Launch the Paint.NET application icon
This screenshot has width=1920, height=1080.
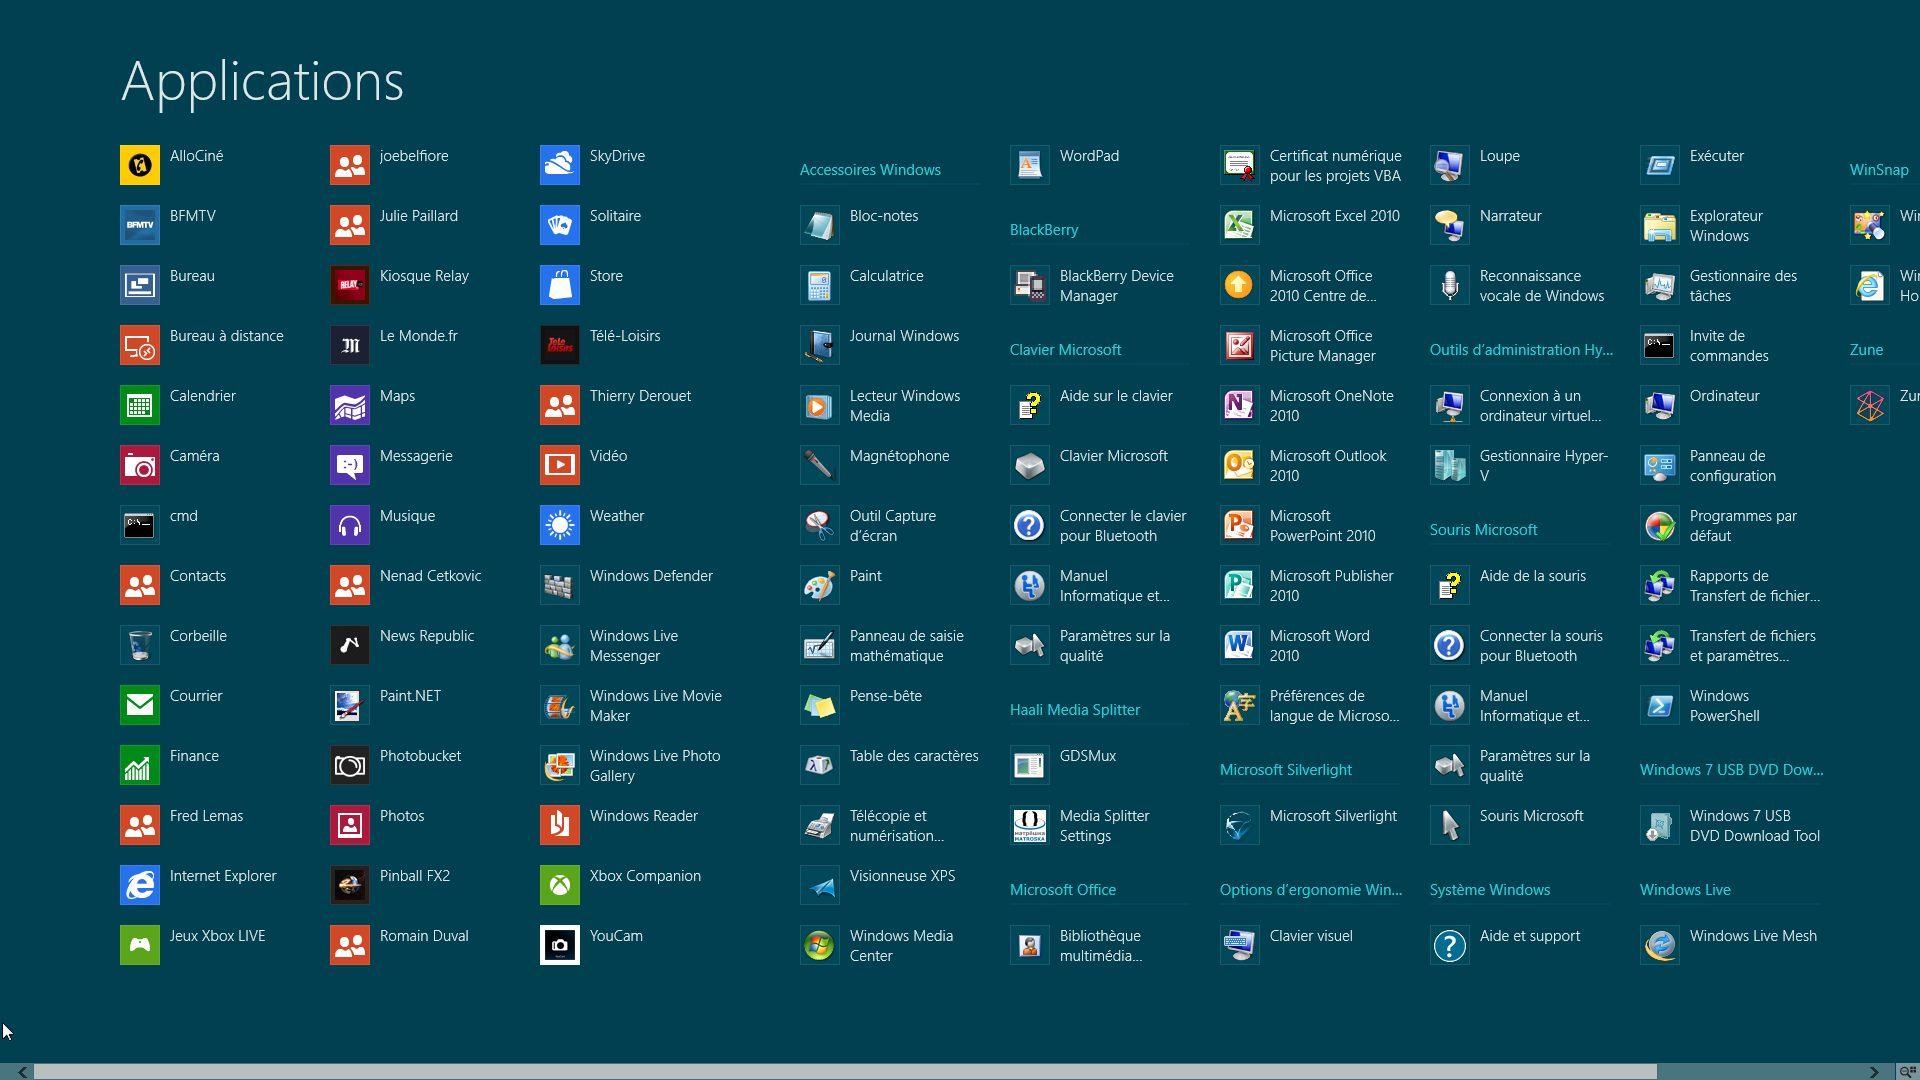[350, 705]
